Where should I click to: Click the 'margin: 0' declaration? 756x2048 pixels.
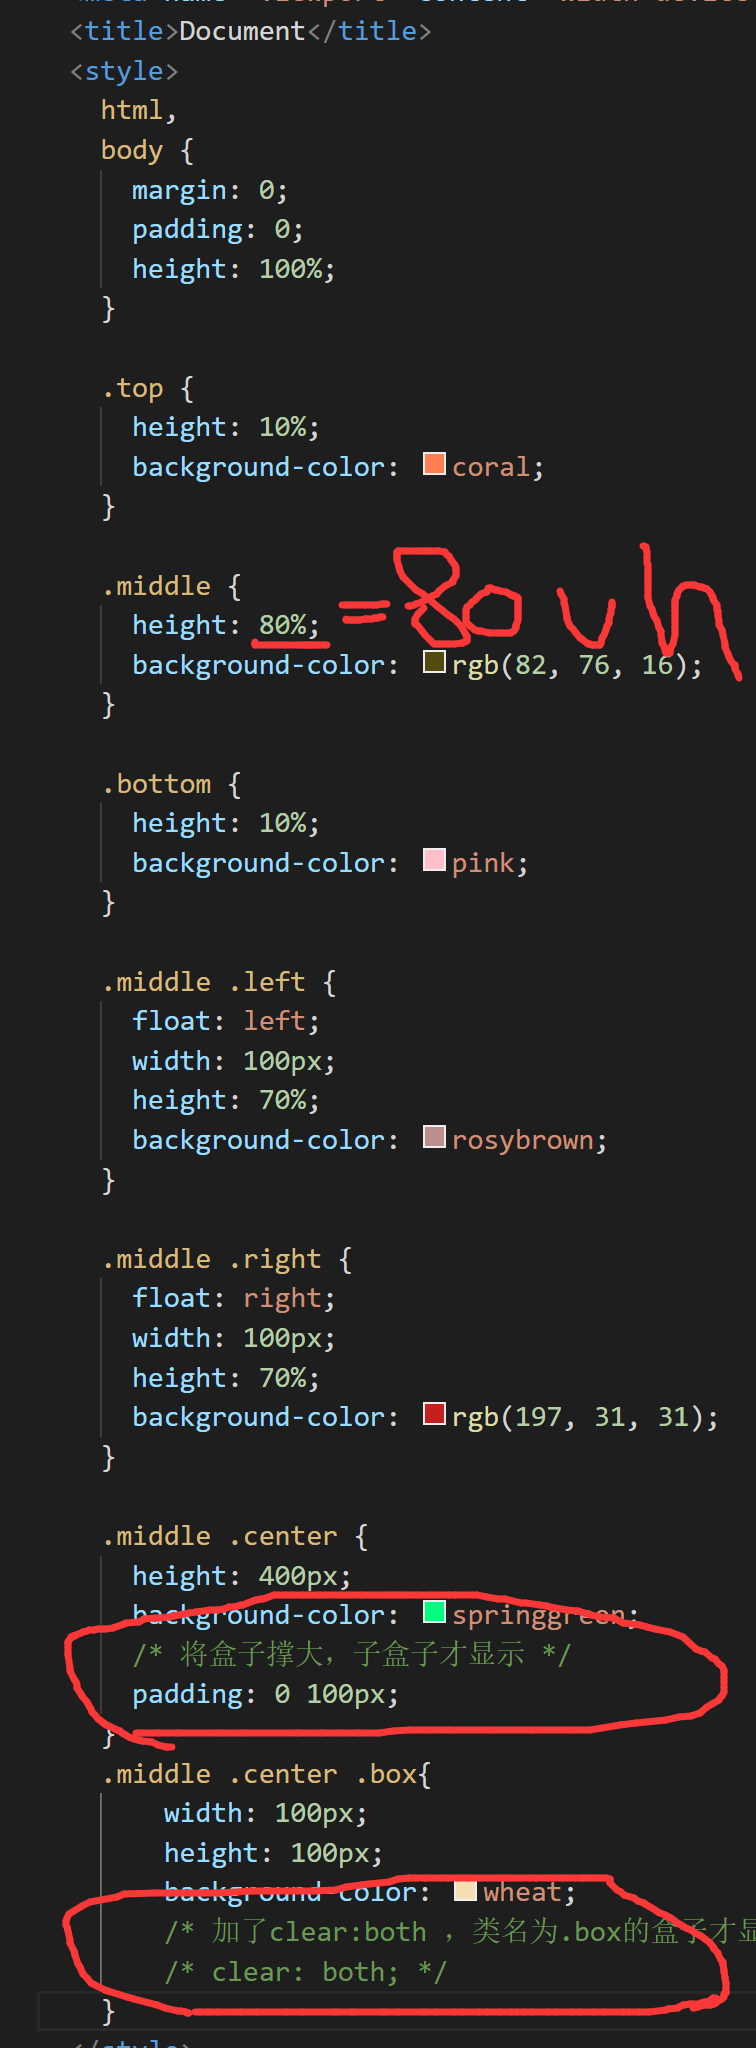pyautogui.click(x=209, y=190)
